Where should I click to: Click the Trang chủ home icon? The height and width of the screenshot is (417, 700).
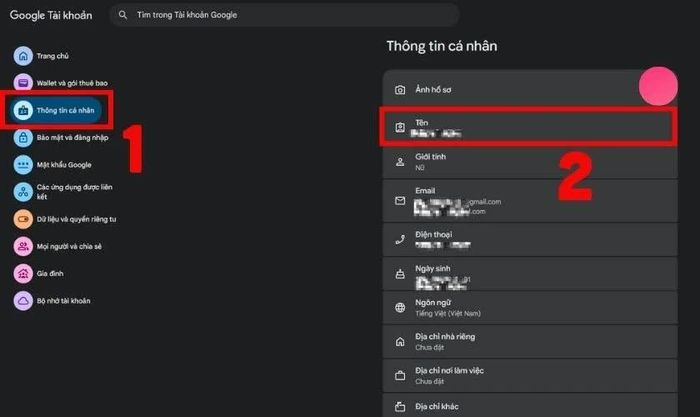tap(23, 56)
